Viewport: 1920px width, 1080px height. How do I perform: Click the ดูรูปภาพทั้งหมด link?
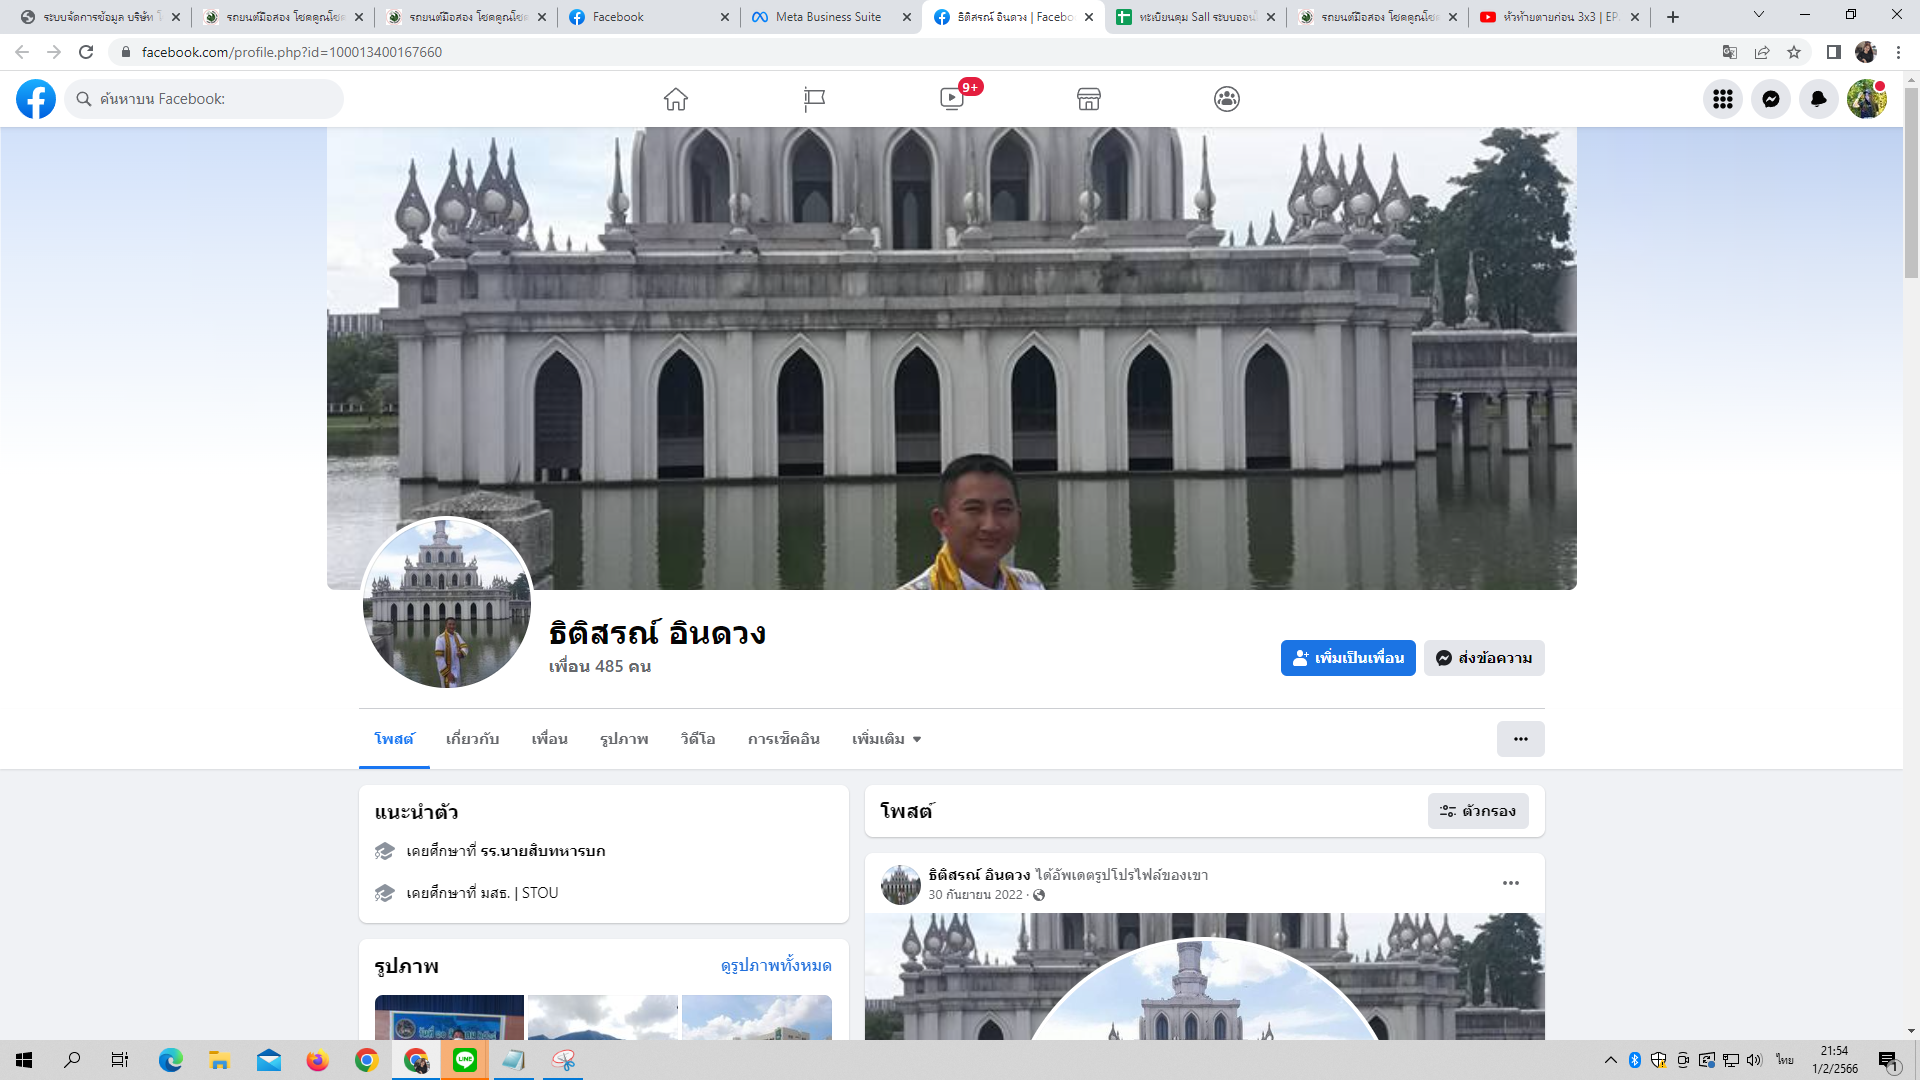click(776, 965)
